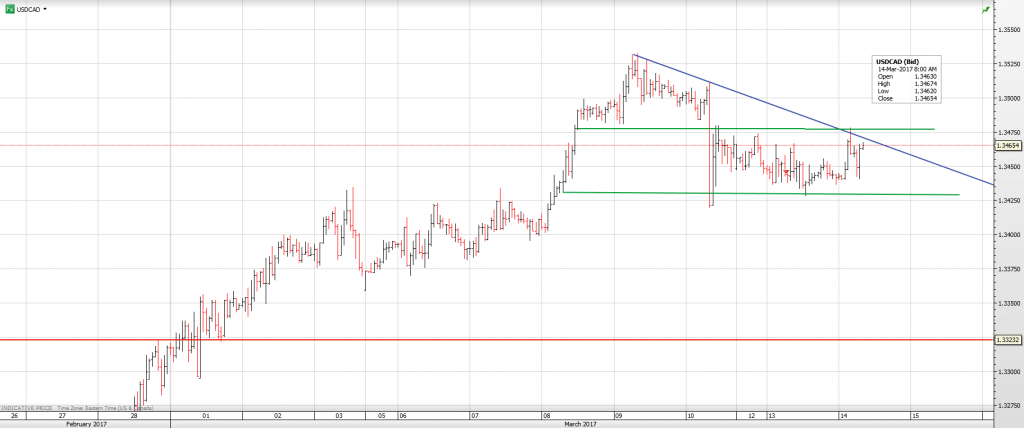Click the 1.32750 price axis label

pos(1008,405)
